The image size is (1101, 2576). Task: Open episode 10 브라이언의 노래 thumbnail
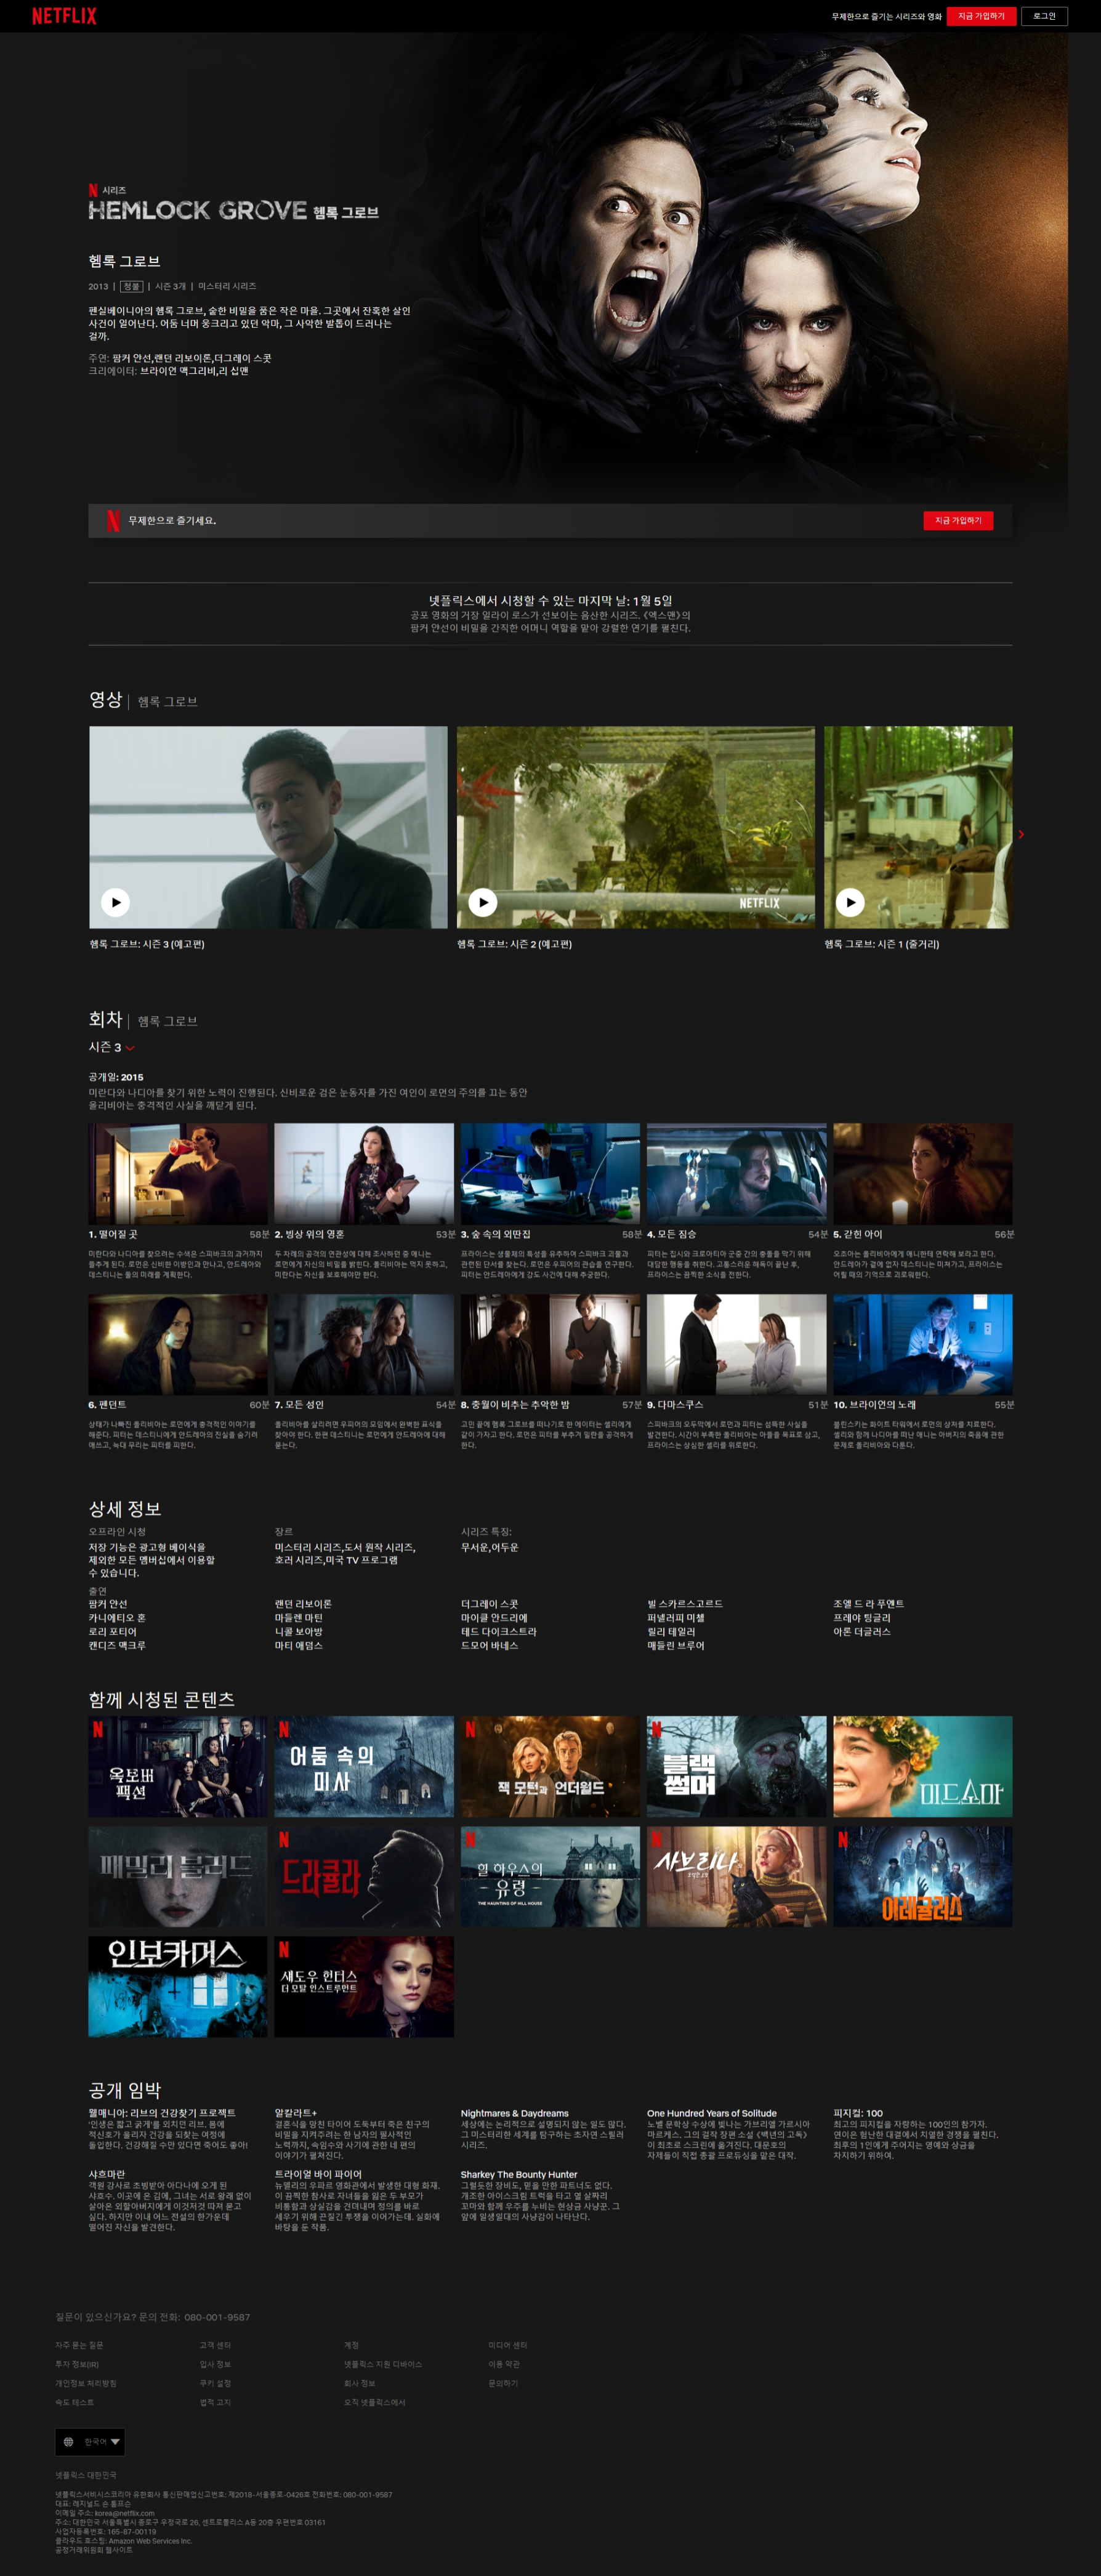point(923,1344)
